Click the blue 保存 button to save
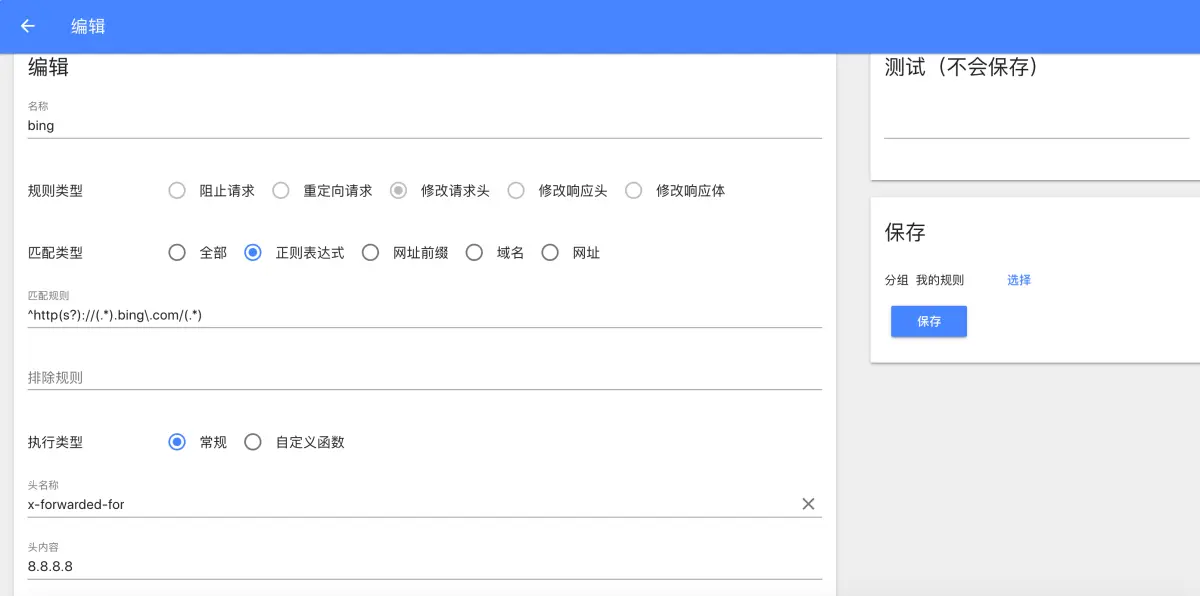This screenshot has width=1200, height=596. pos(928,321)
